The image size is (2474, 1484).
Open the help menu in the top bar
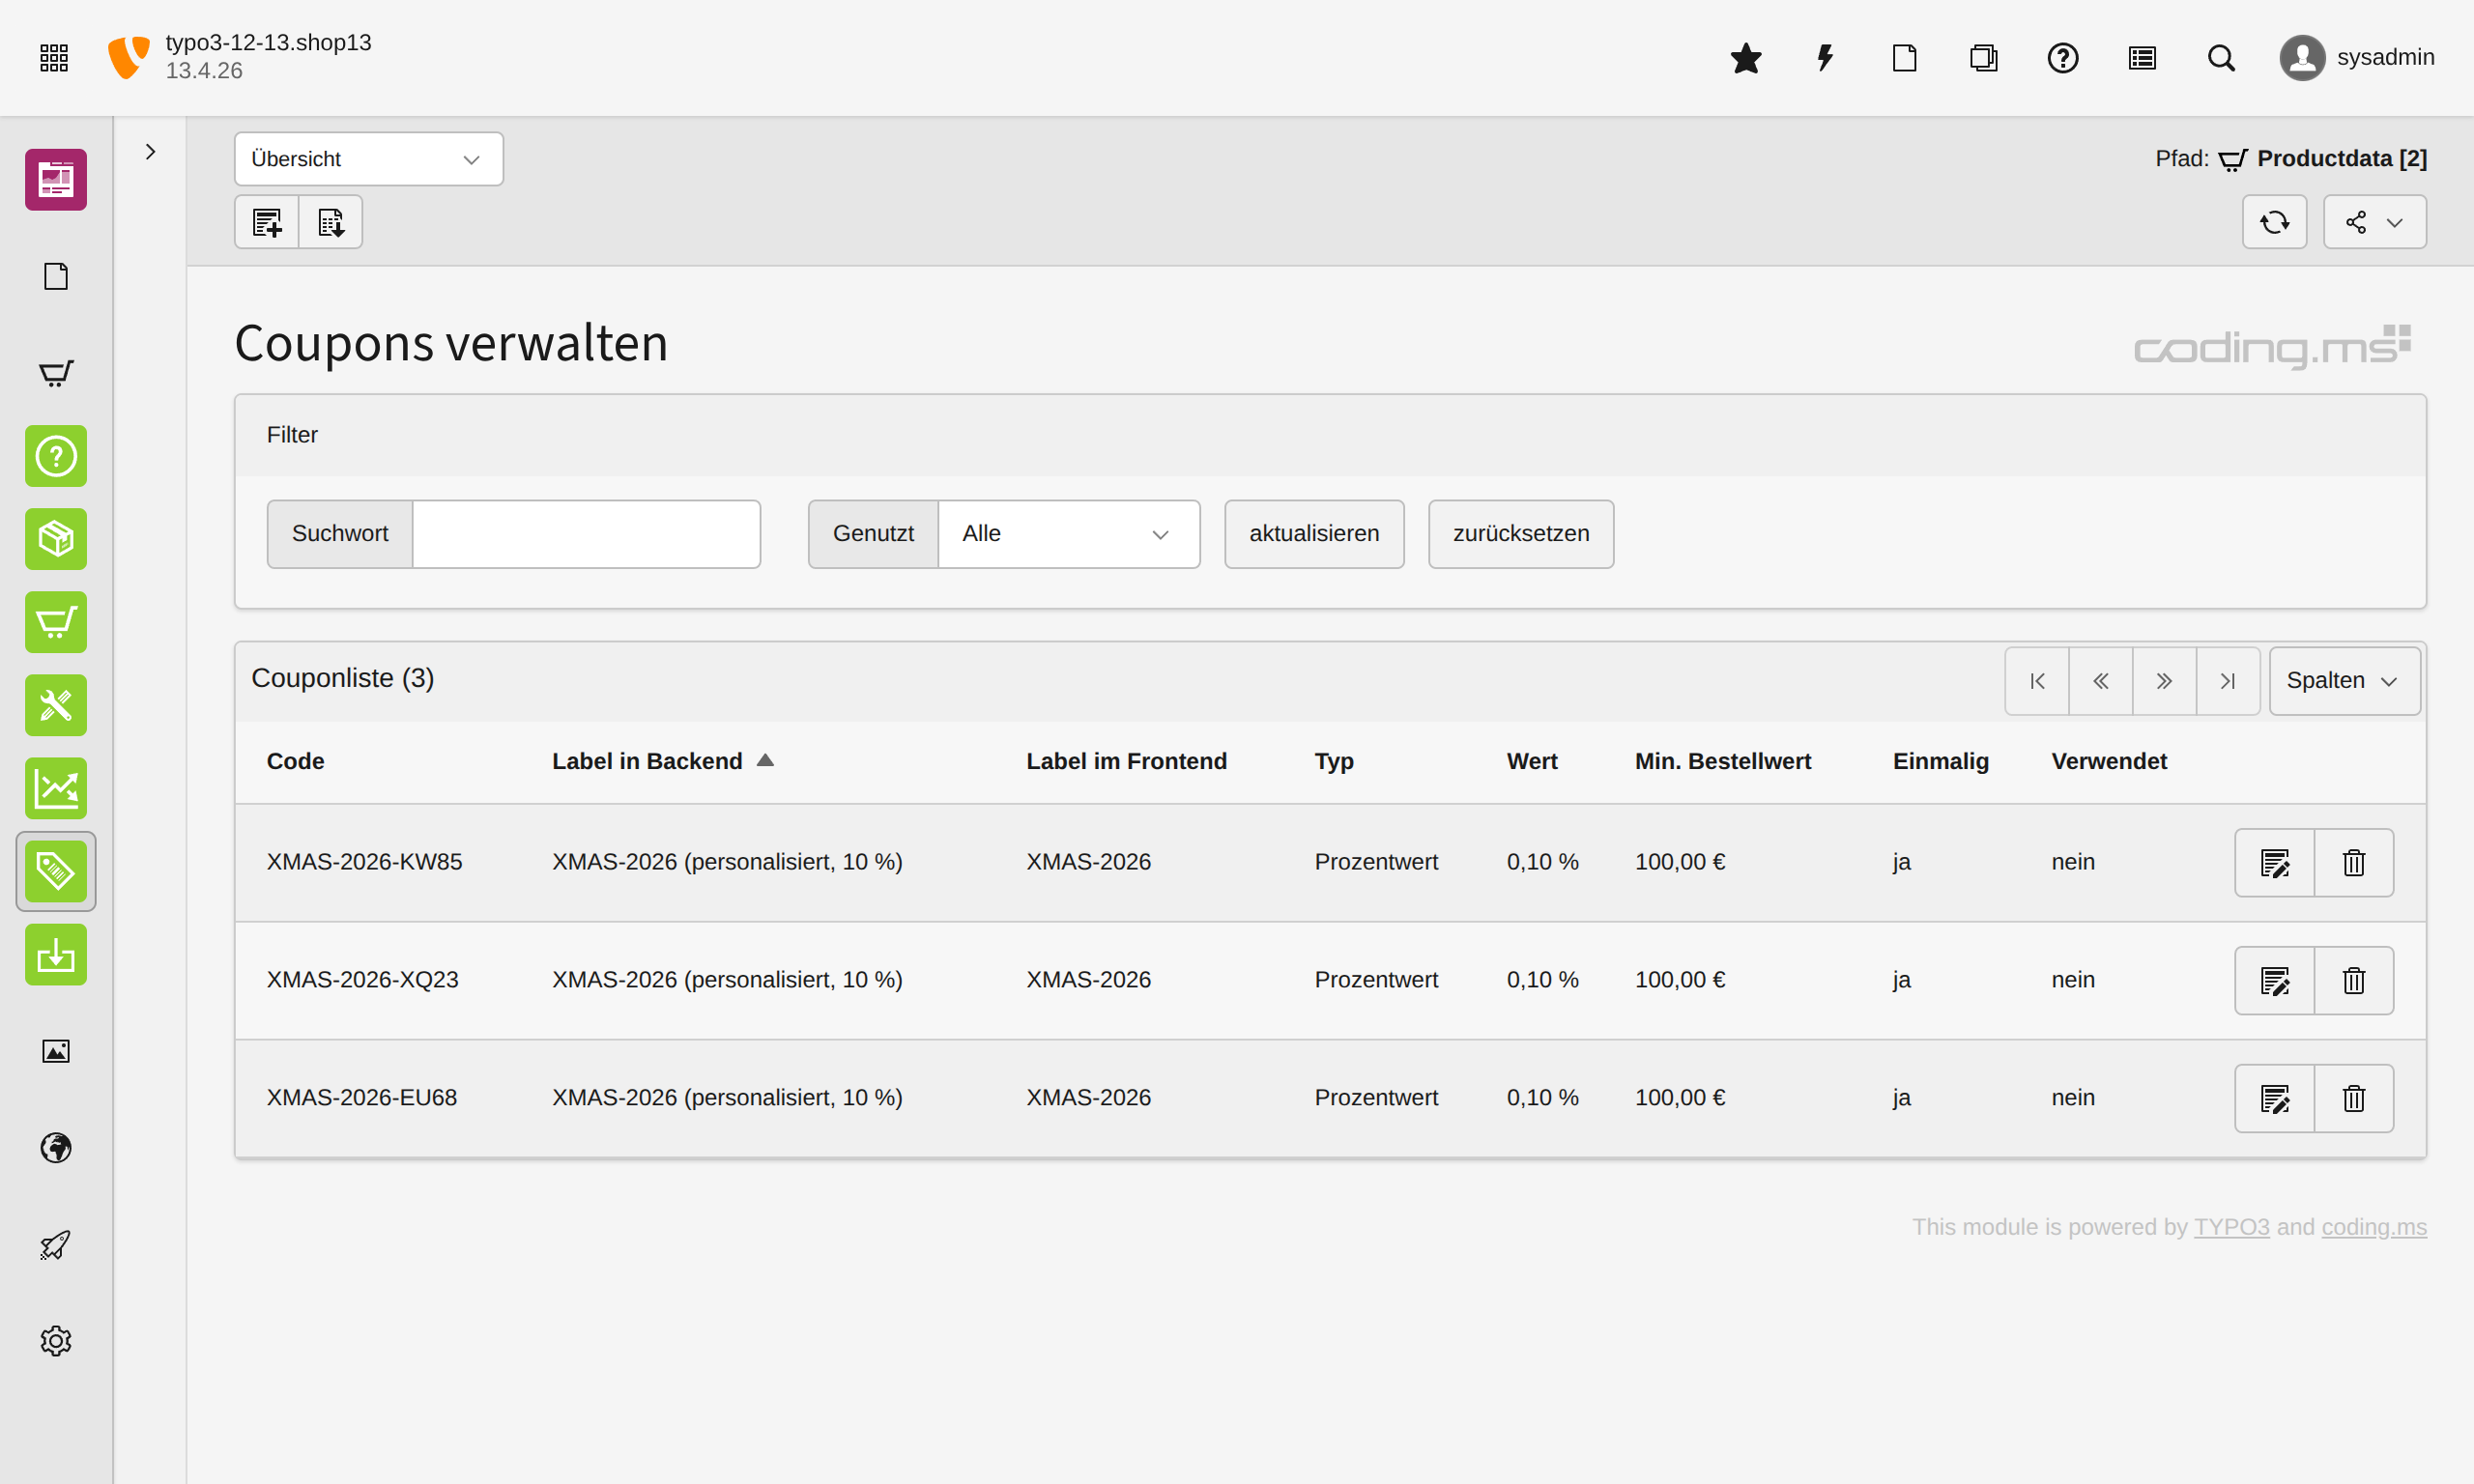pyautogui.click(x=2062, y=57)
